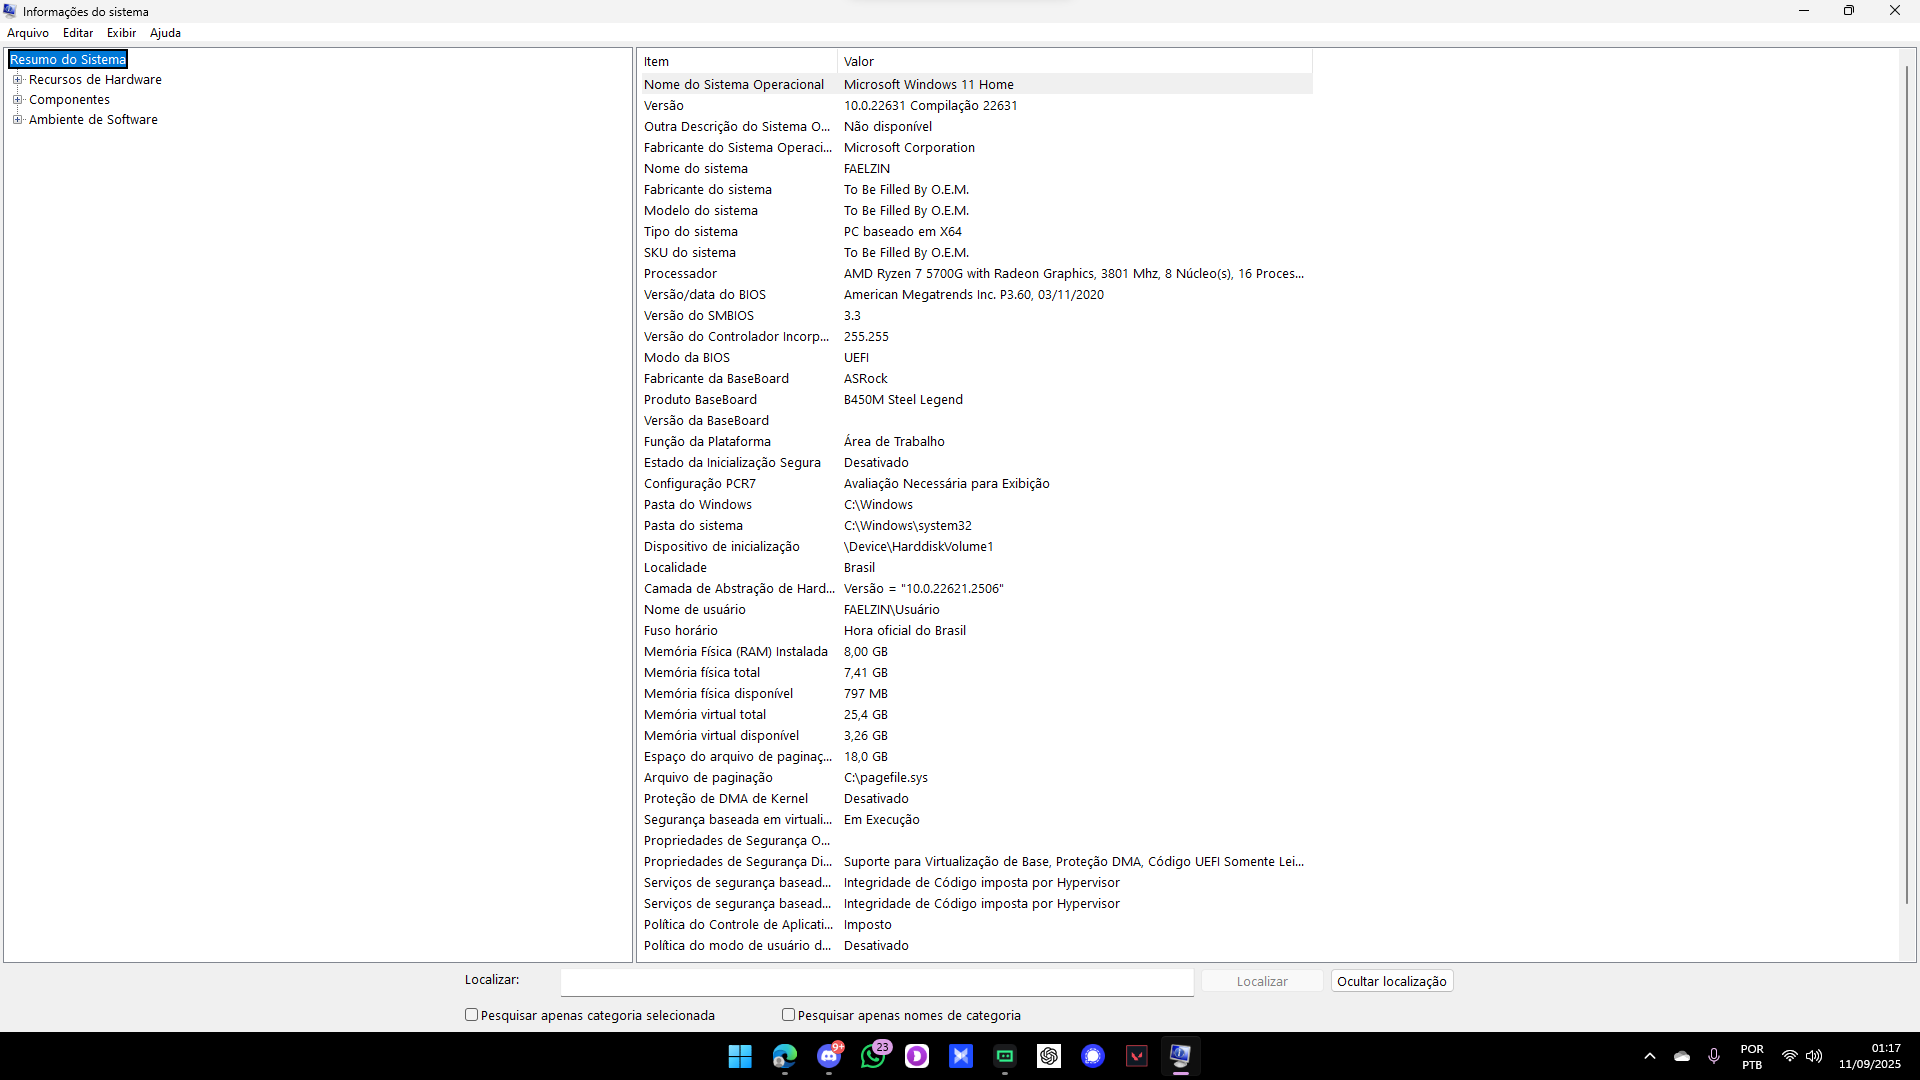The image size is (1920, 1080).
Task: Open the Signal taskbar icon
Action: (1093, 1056)
